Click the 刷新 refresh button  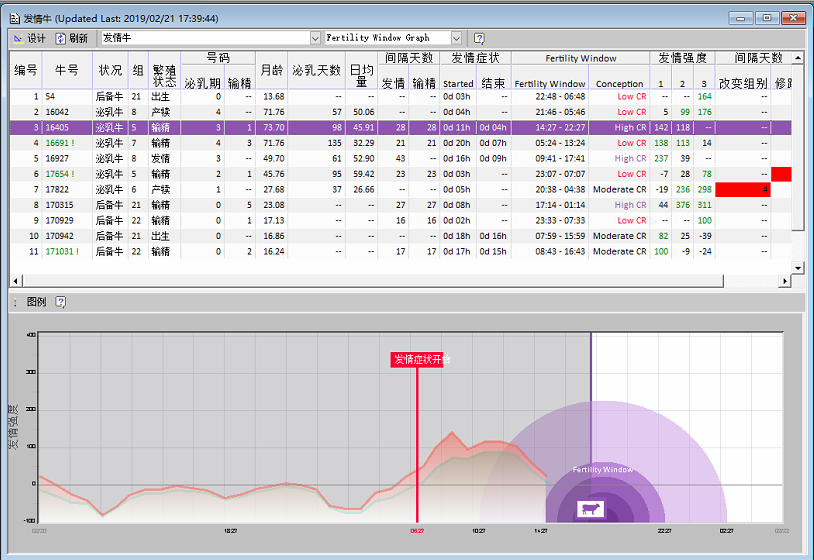tap(72, 38)
